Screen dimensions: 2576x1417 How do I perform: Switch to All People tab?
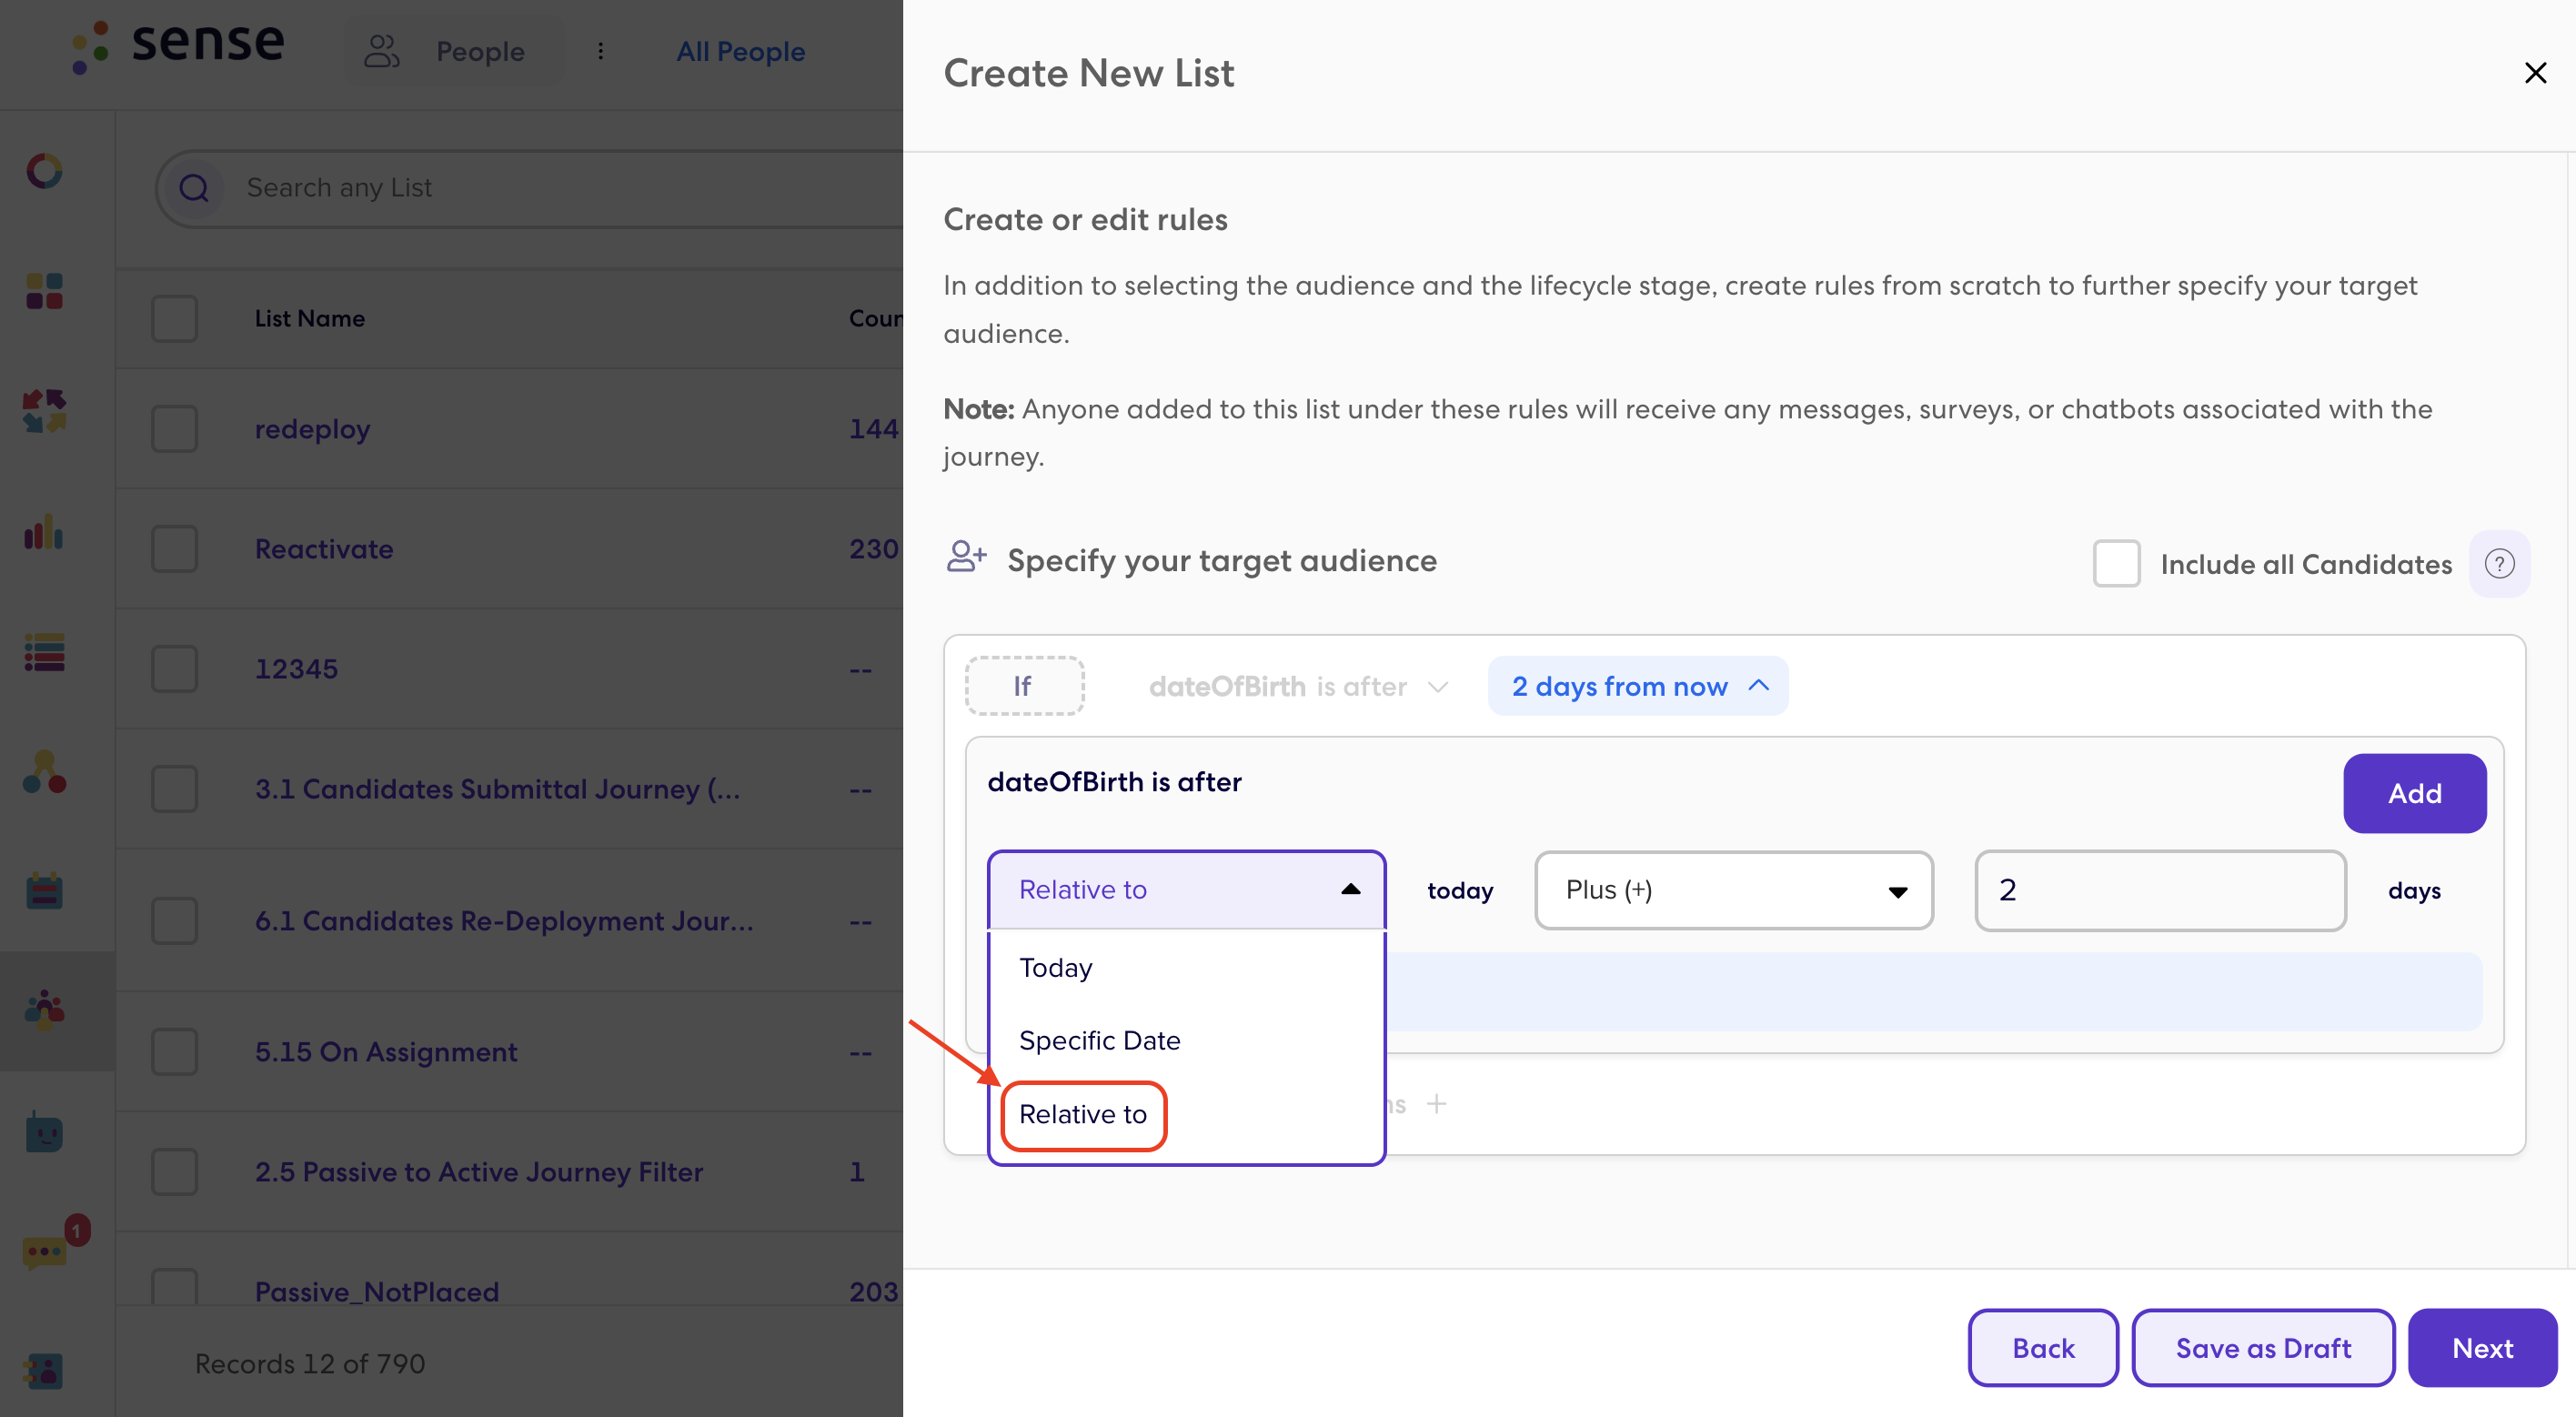point(740,51)
